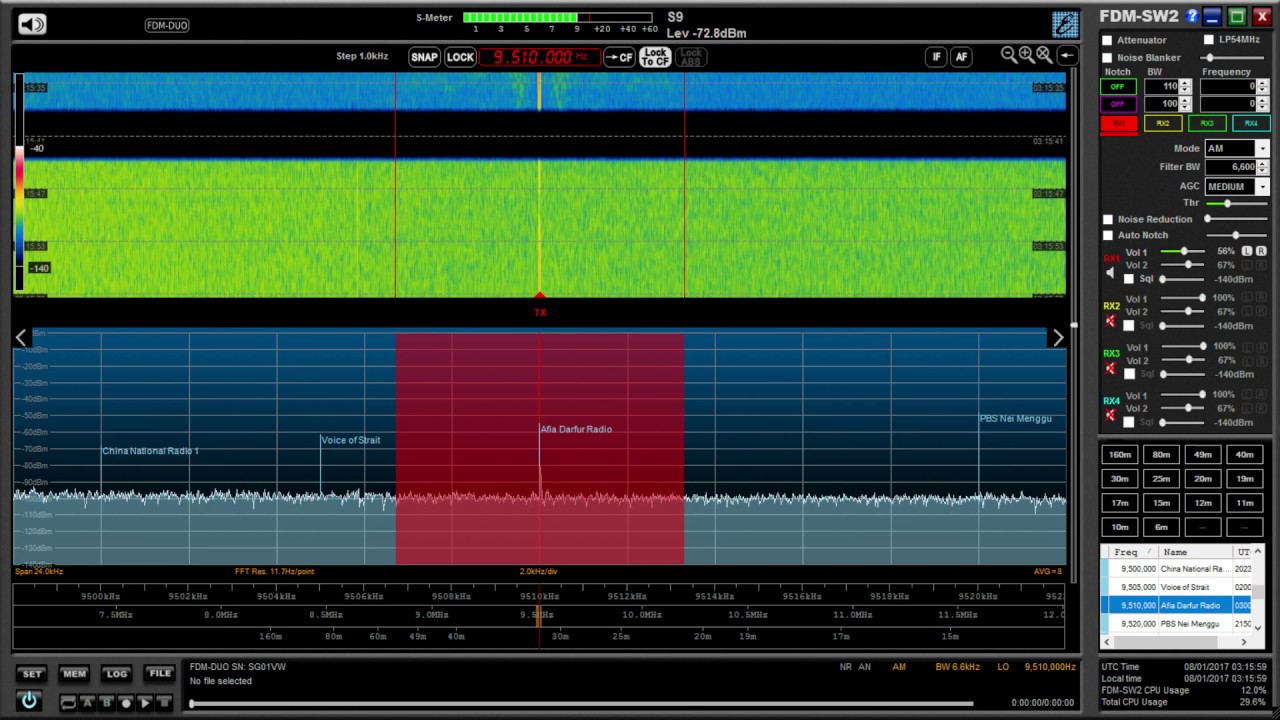The height and width of the screenshot is (720, 1280).
Task: Open the MEM memory button
Action: [x=74, y=674]
